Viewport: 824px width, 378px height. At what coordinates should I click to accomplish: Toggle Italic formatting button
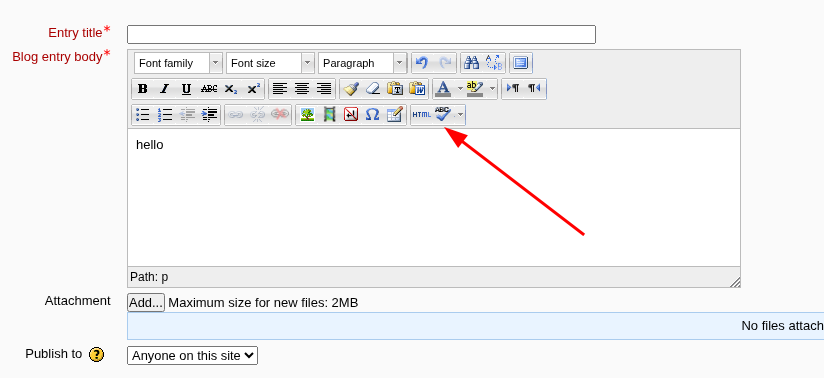[164, 89]
